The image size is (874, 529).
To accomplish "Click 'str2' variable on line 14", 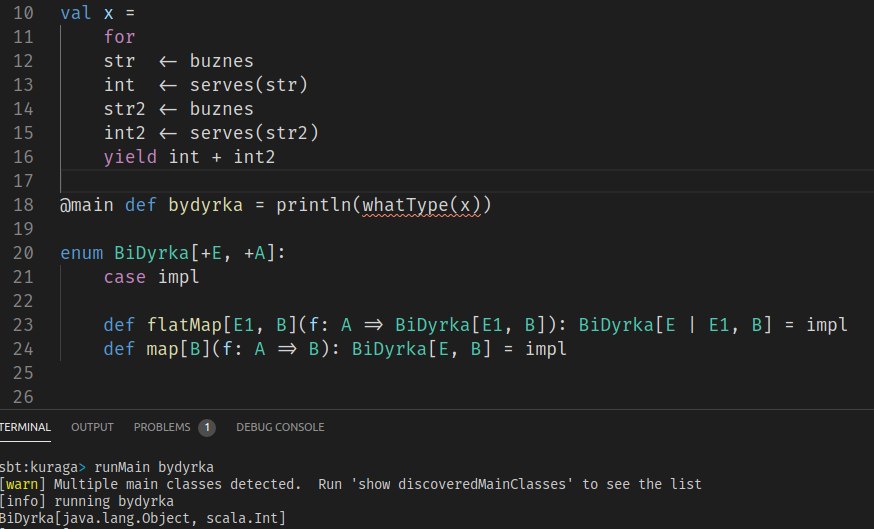I will click(124, 109).
